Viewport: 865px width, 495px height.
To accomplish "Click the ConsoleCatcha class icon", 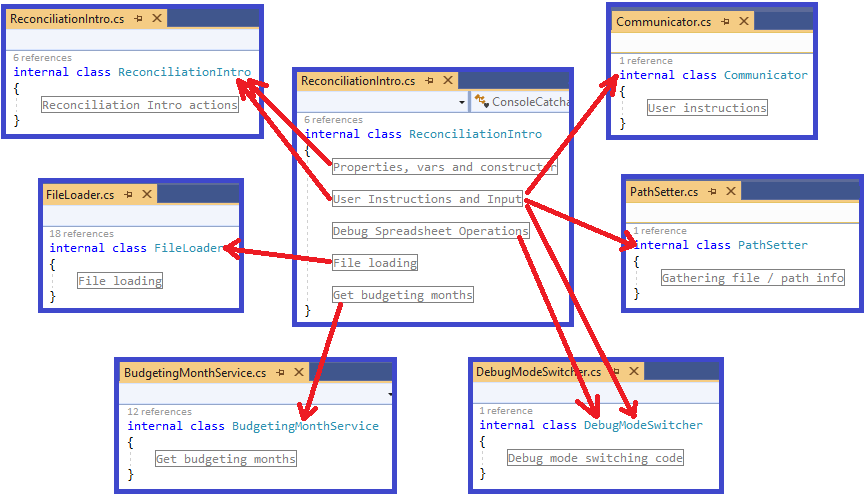I will click(482, 101).
